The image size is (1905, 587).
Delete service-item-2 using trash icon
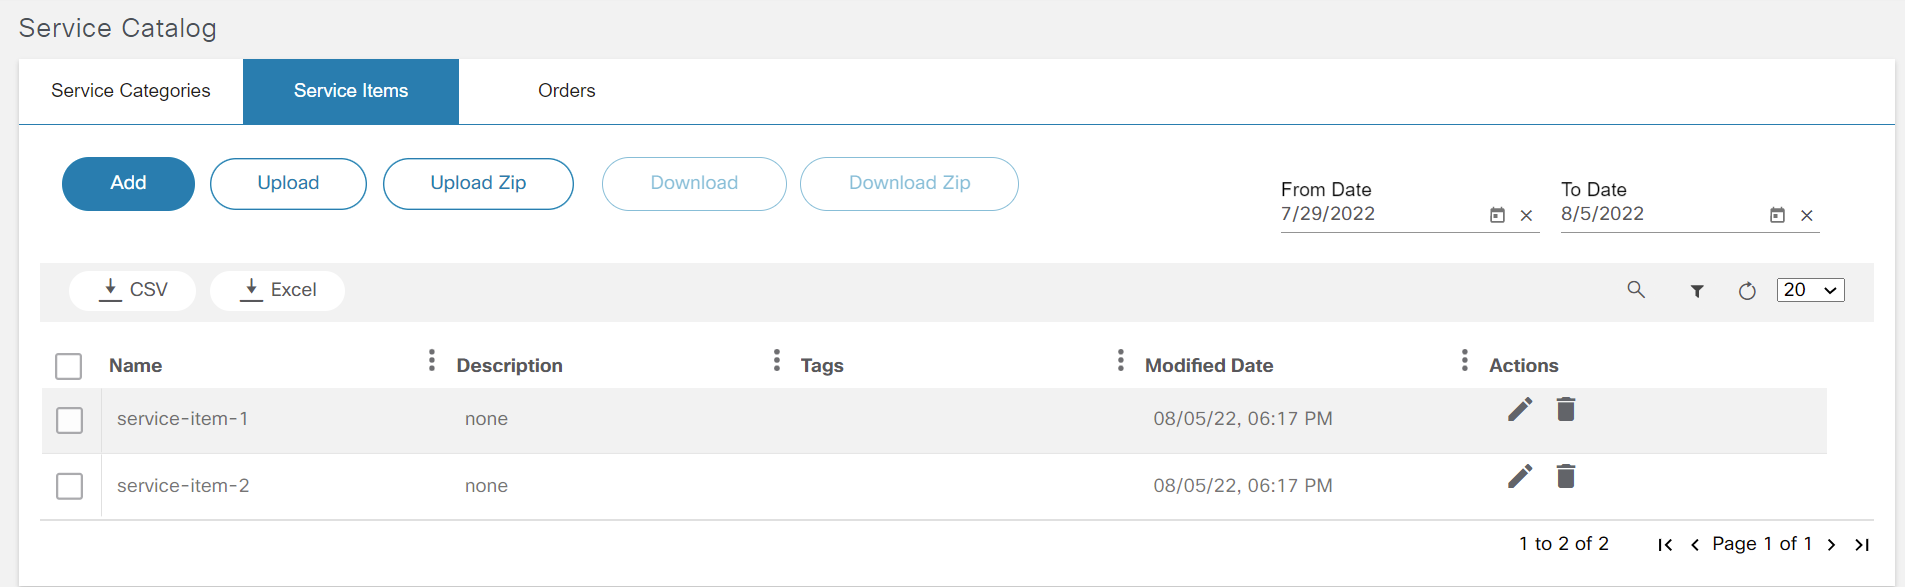[1566, 477]
